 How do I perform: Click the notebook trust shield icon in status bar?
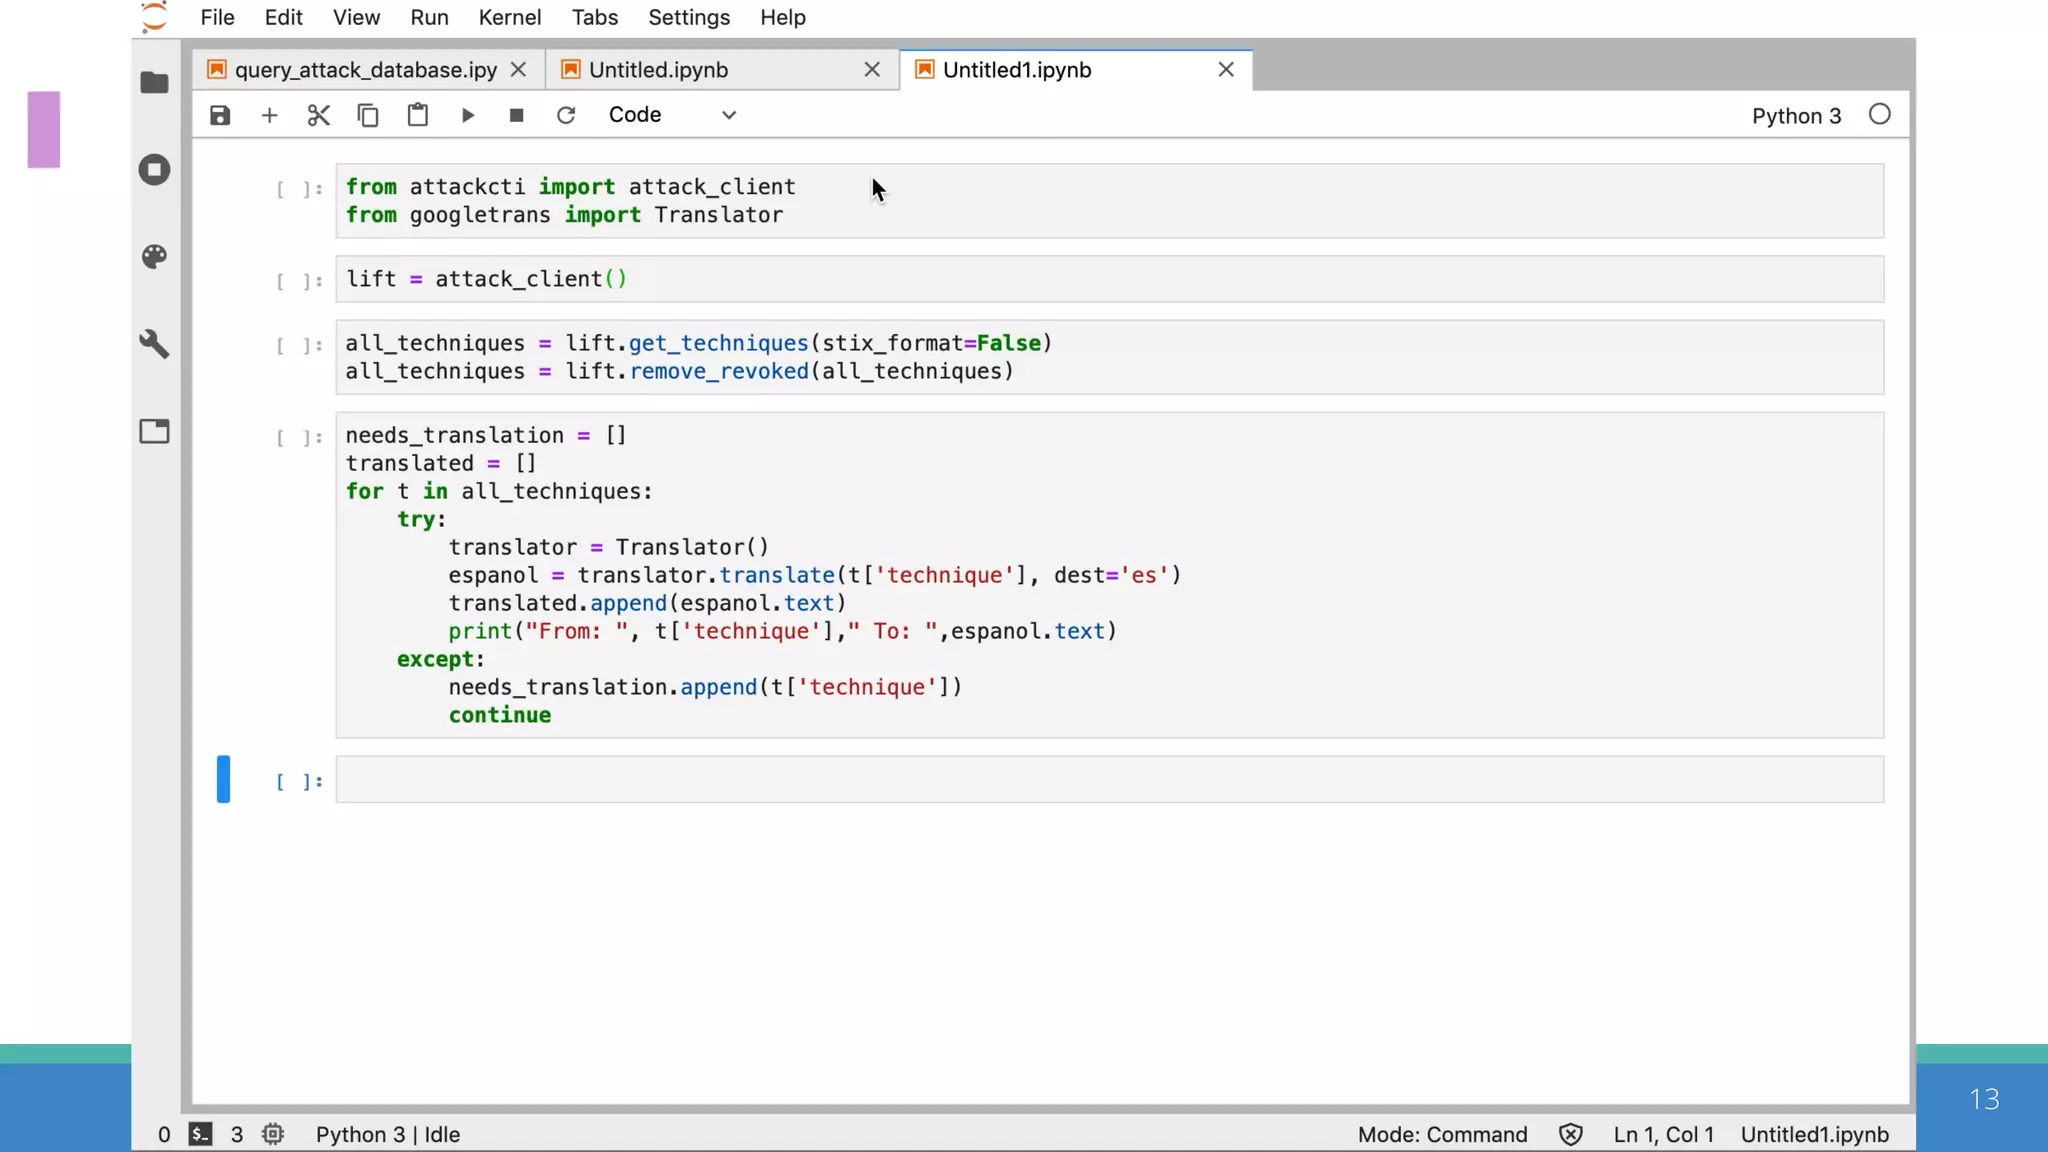[1570, 1134]
